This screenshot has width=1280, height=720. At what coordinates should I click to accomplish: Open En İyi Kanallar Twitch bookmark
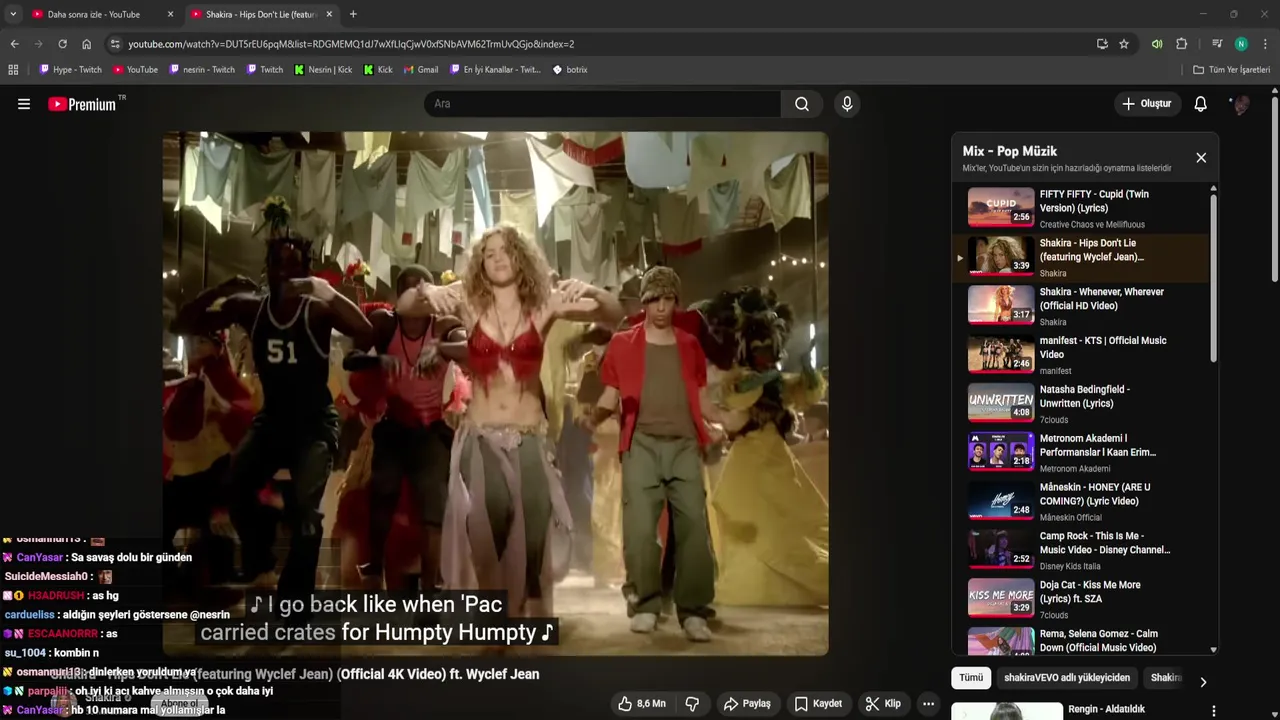click(495, 70)
